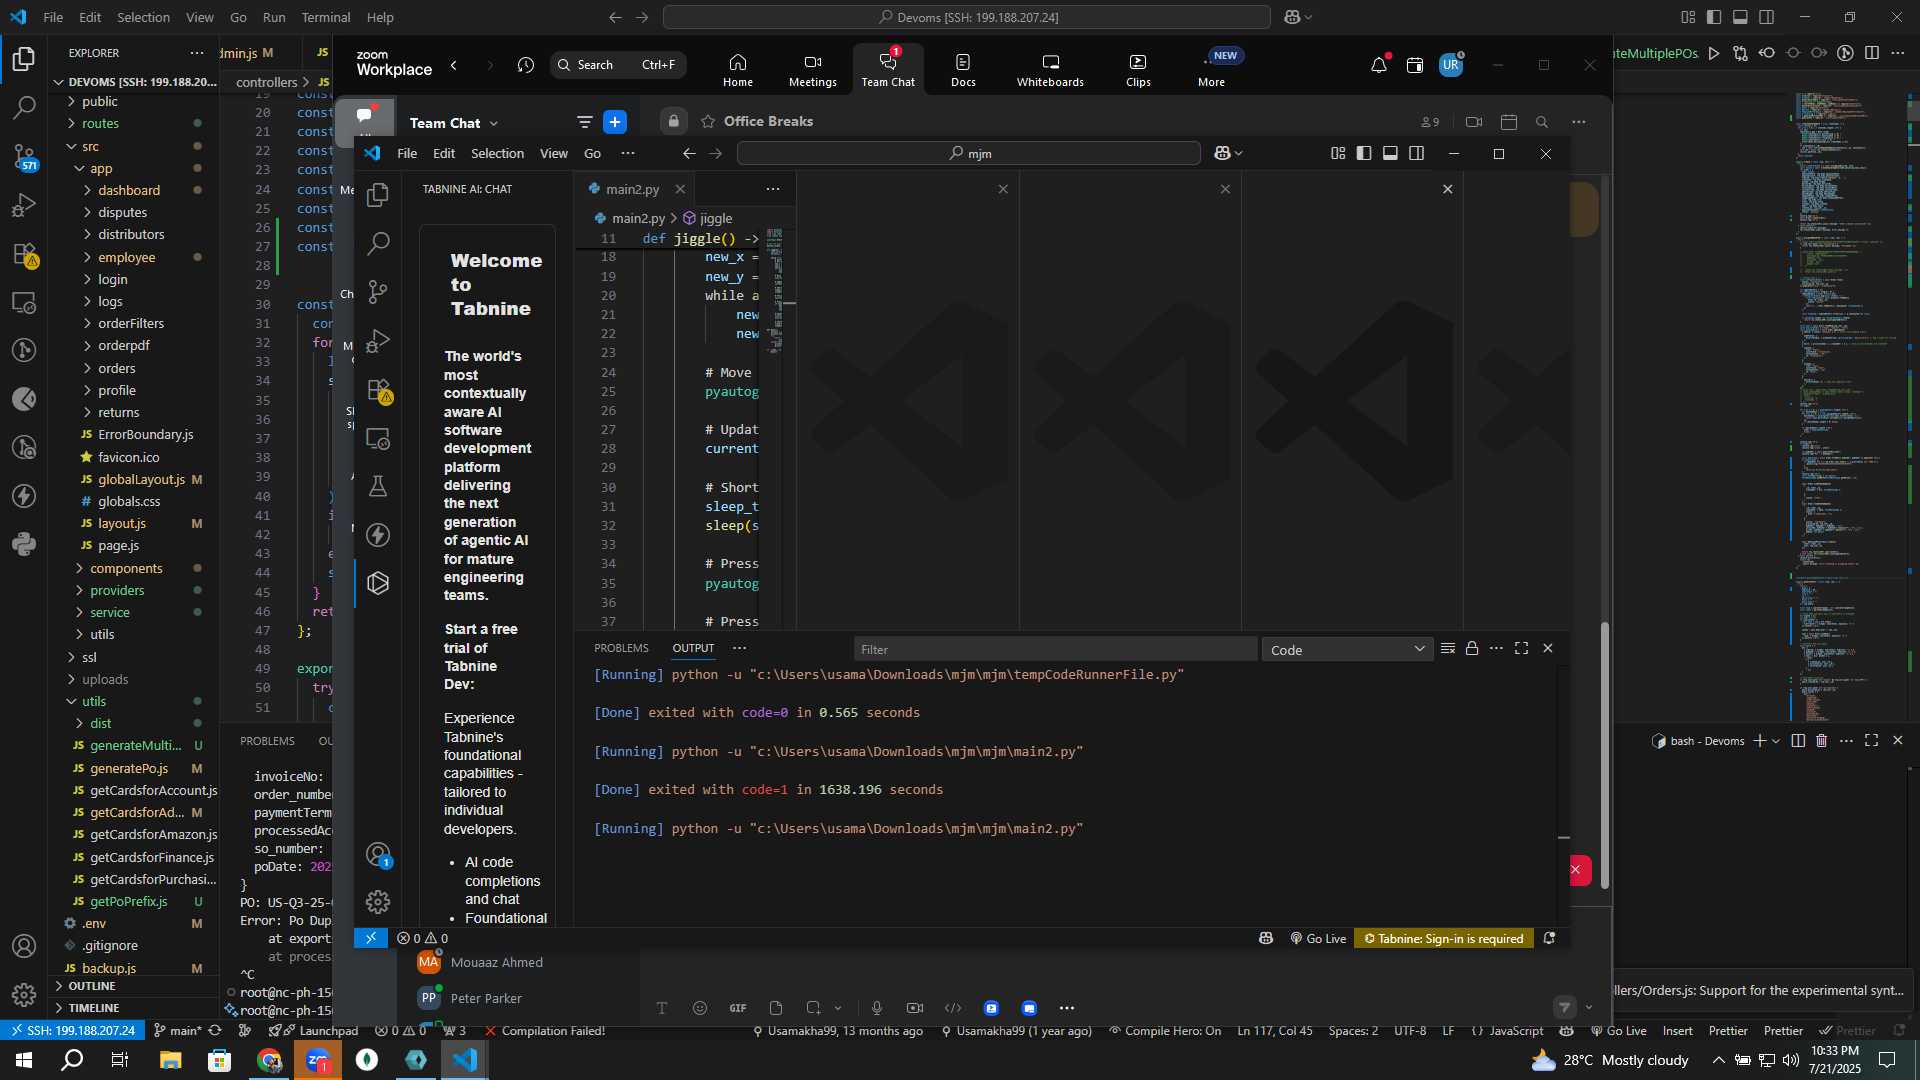
Task: Click Filter field in mjm output panel
Action: (x=1055, y=650)
